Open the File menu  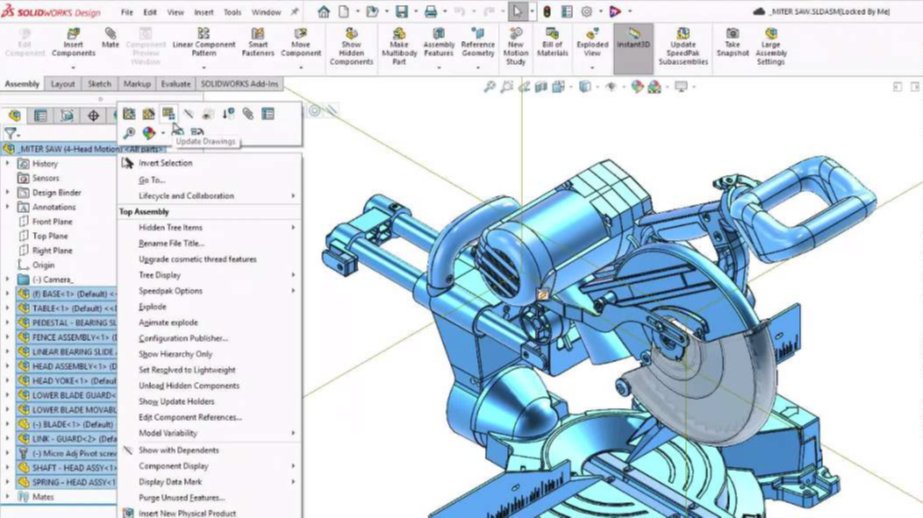click(x=127, y=12)
